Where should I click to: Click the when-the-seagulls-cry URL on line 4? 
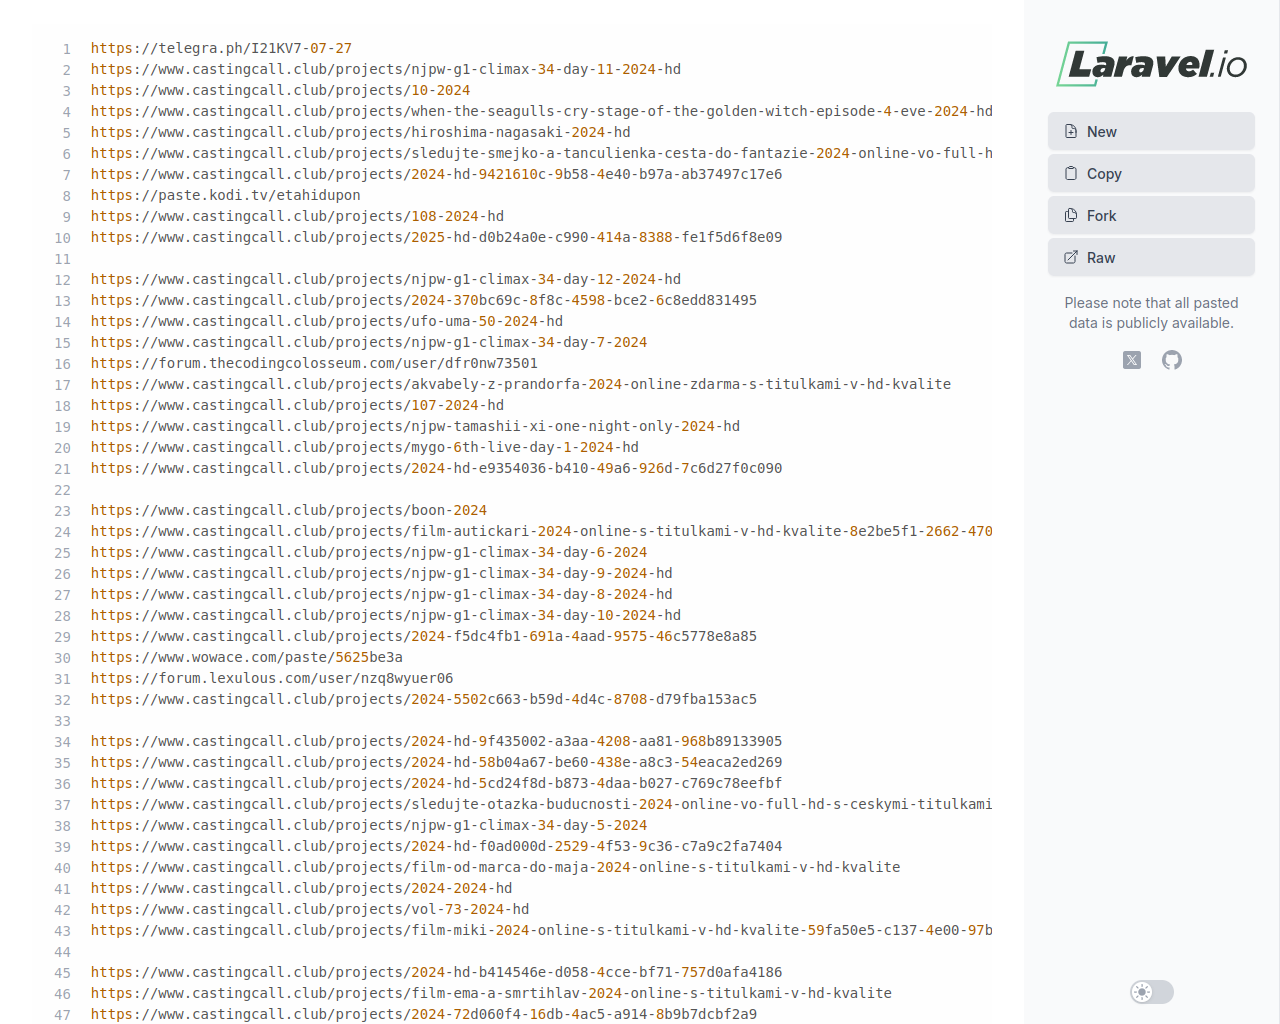tap(542, 111)
